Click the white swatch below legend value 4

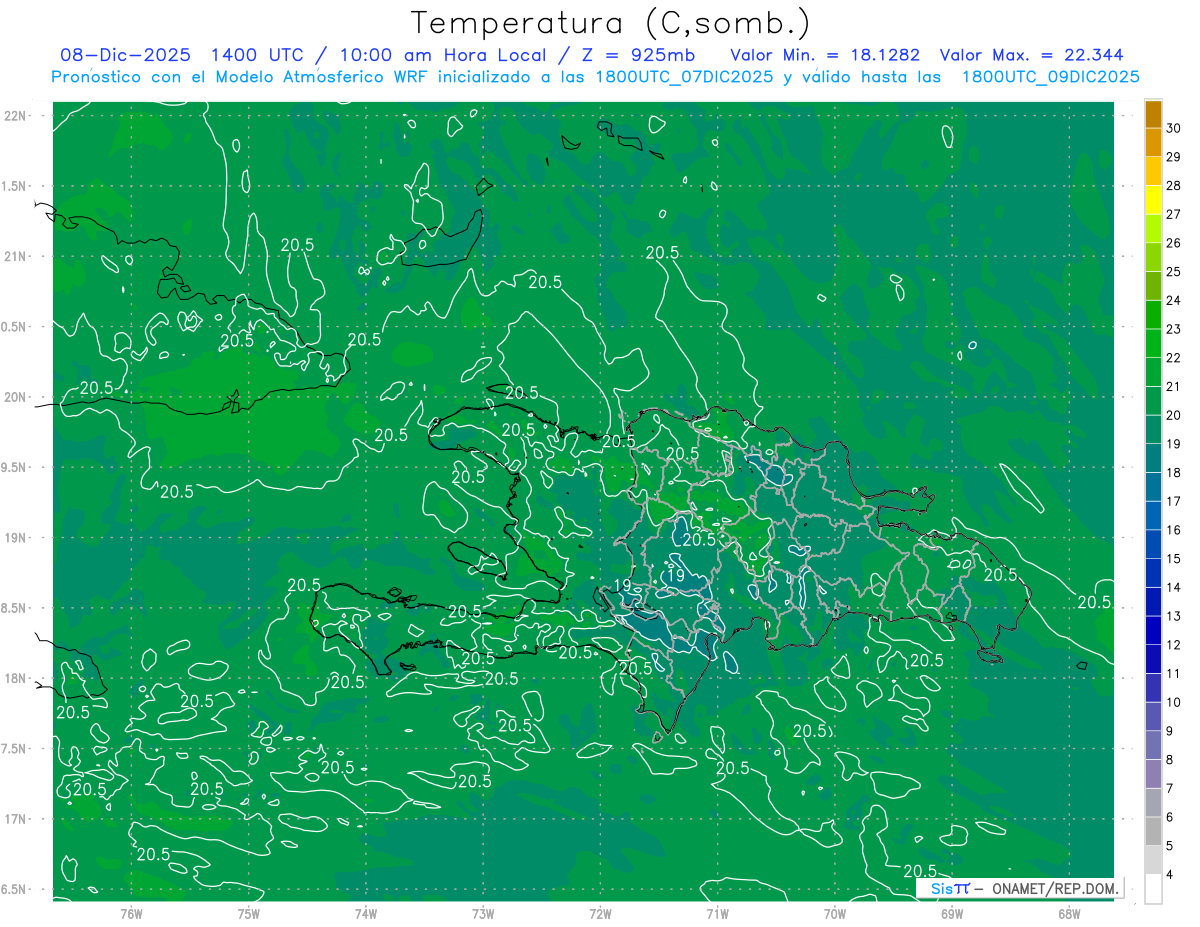pos(1153,889)
